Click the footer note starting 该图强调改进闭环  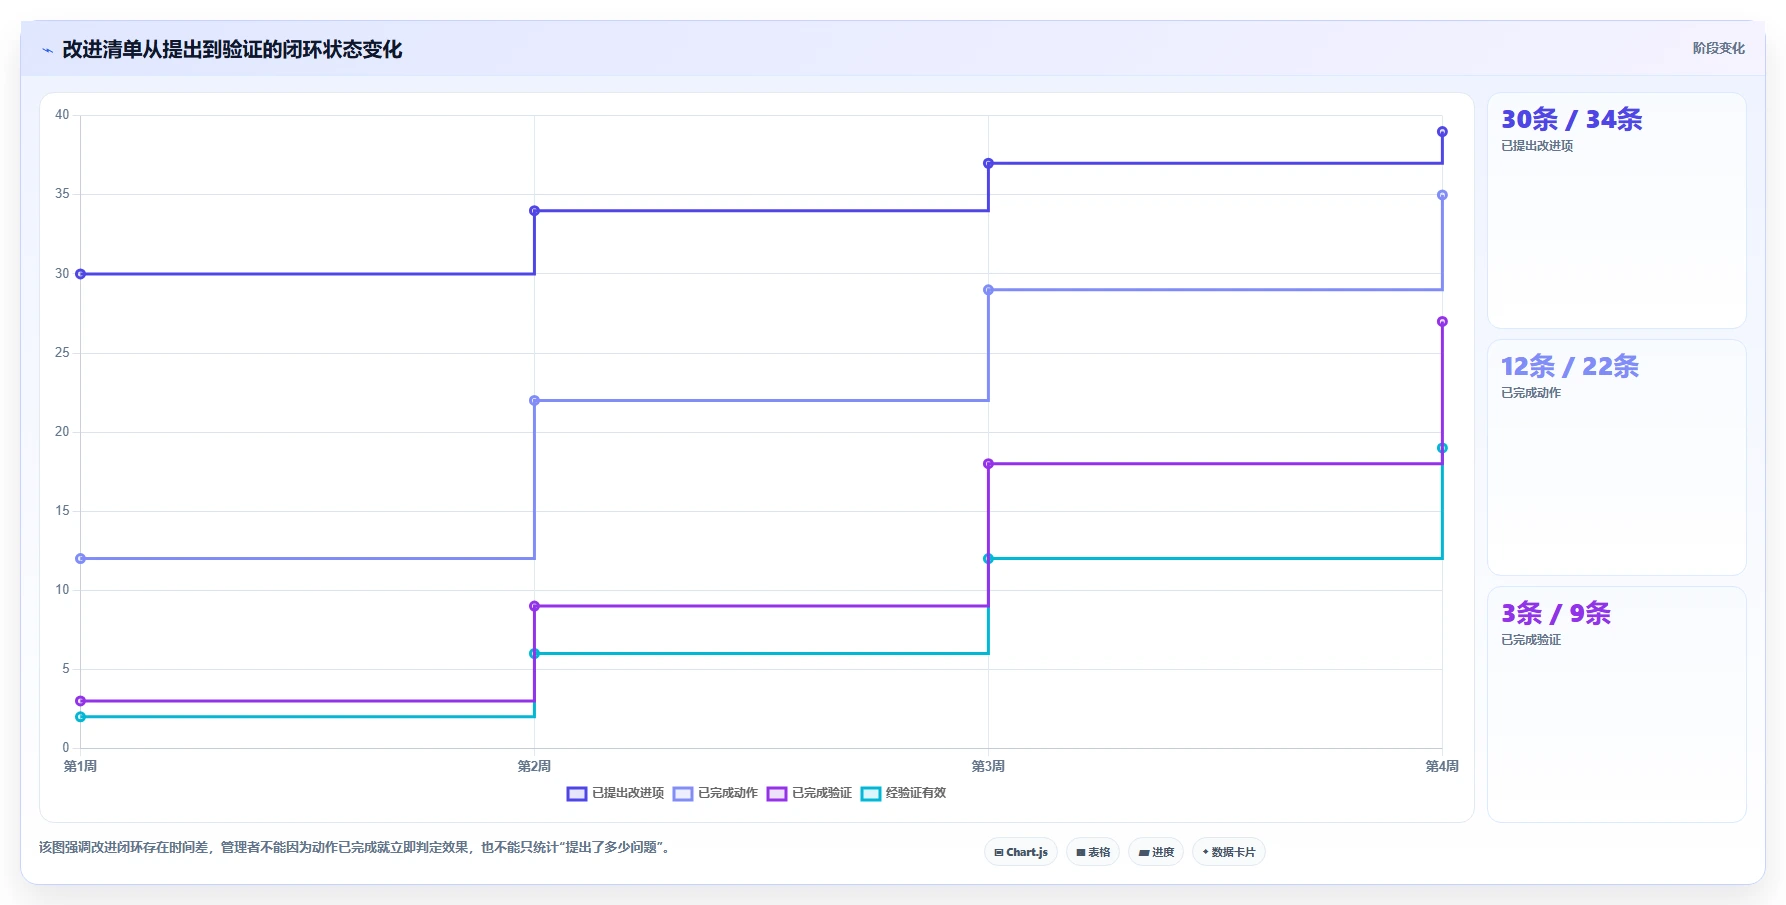pos(356,847)
